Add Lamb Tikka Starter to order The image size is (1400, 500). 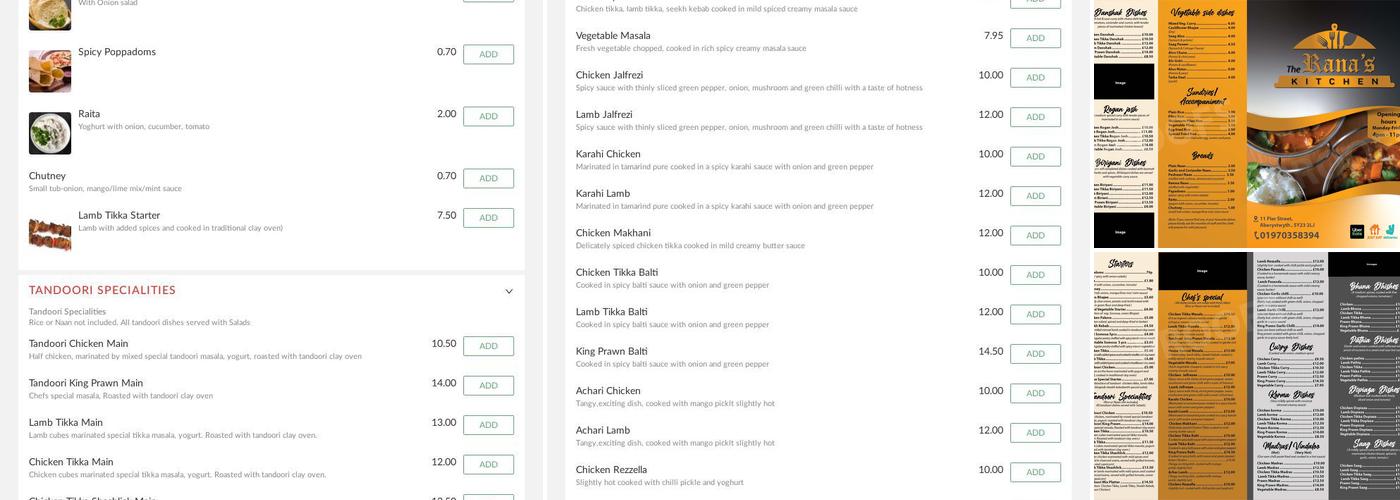(488, 218)
